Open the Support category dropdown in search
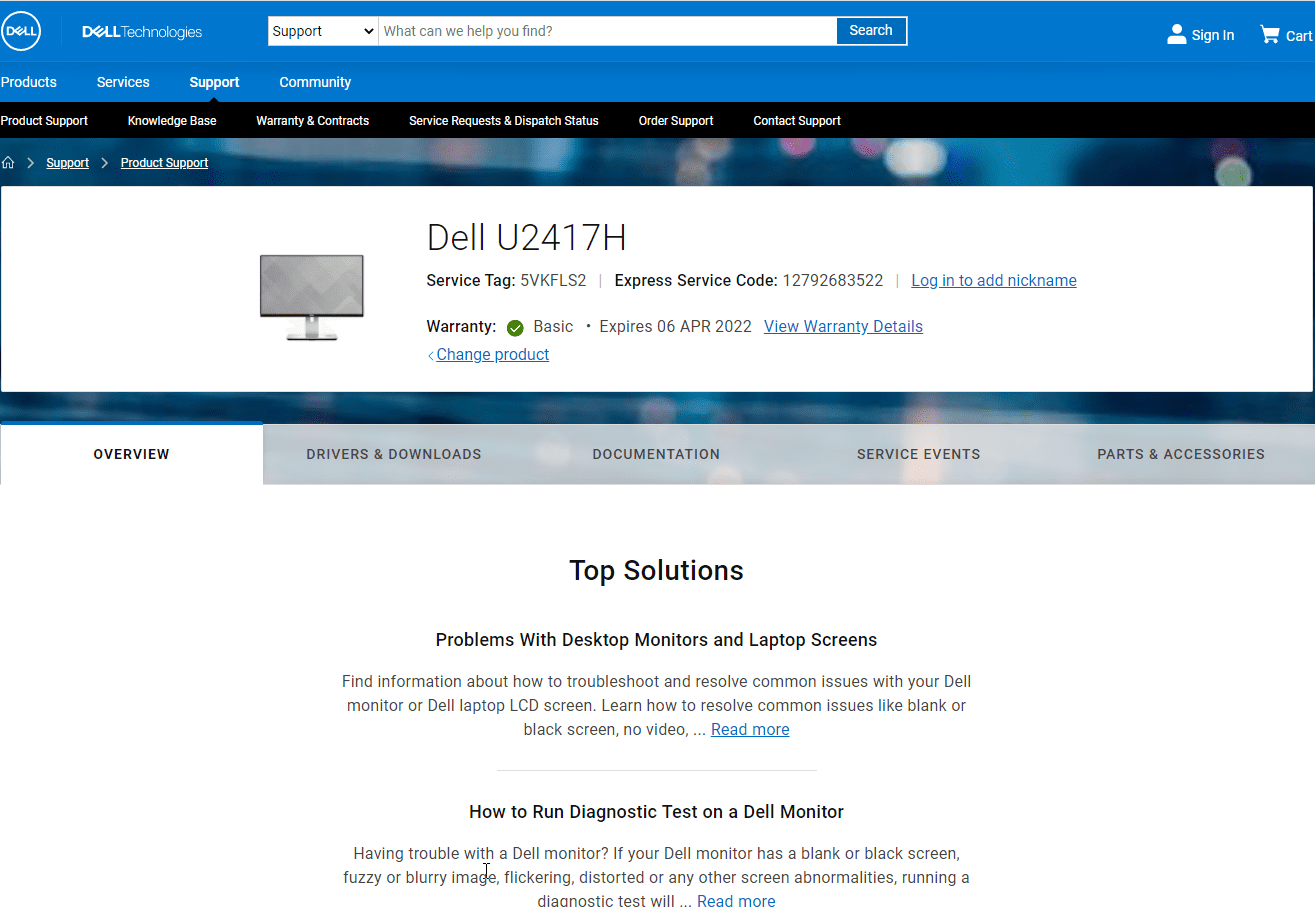 pyautogui.click(x=323, y=31)
